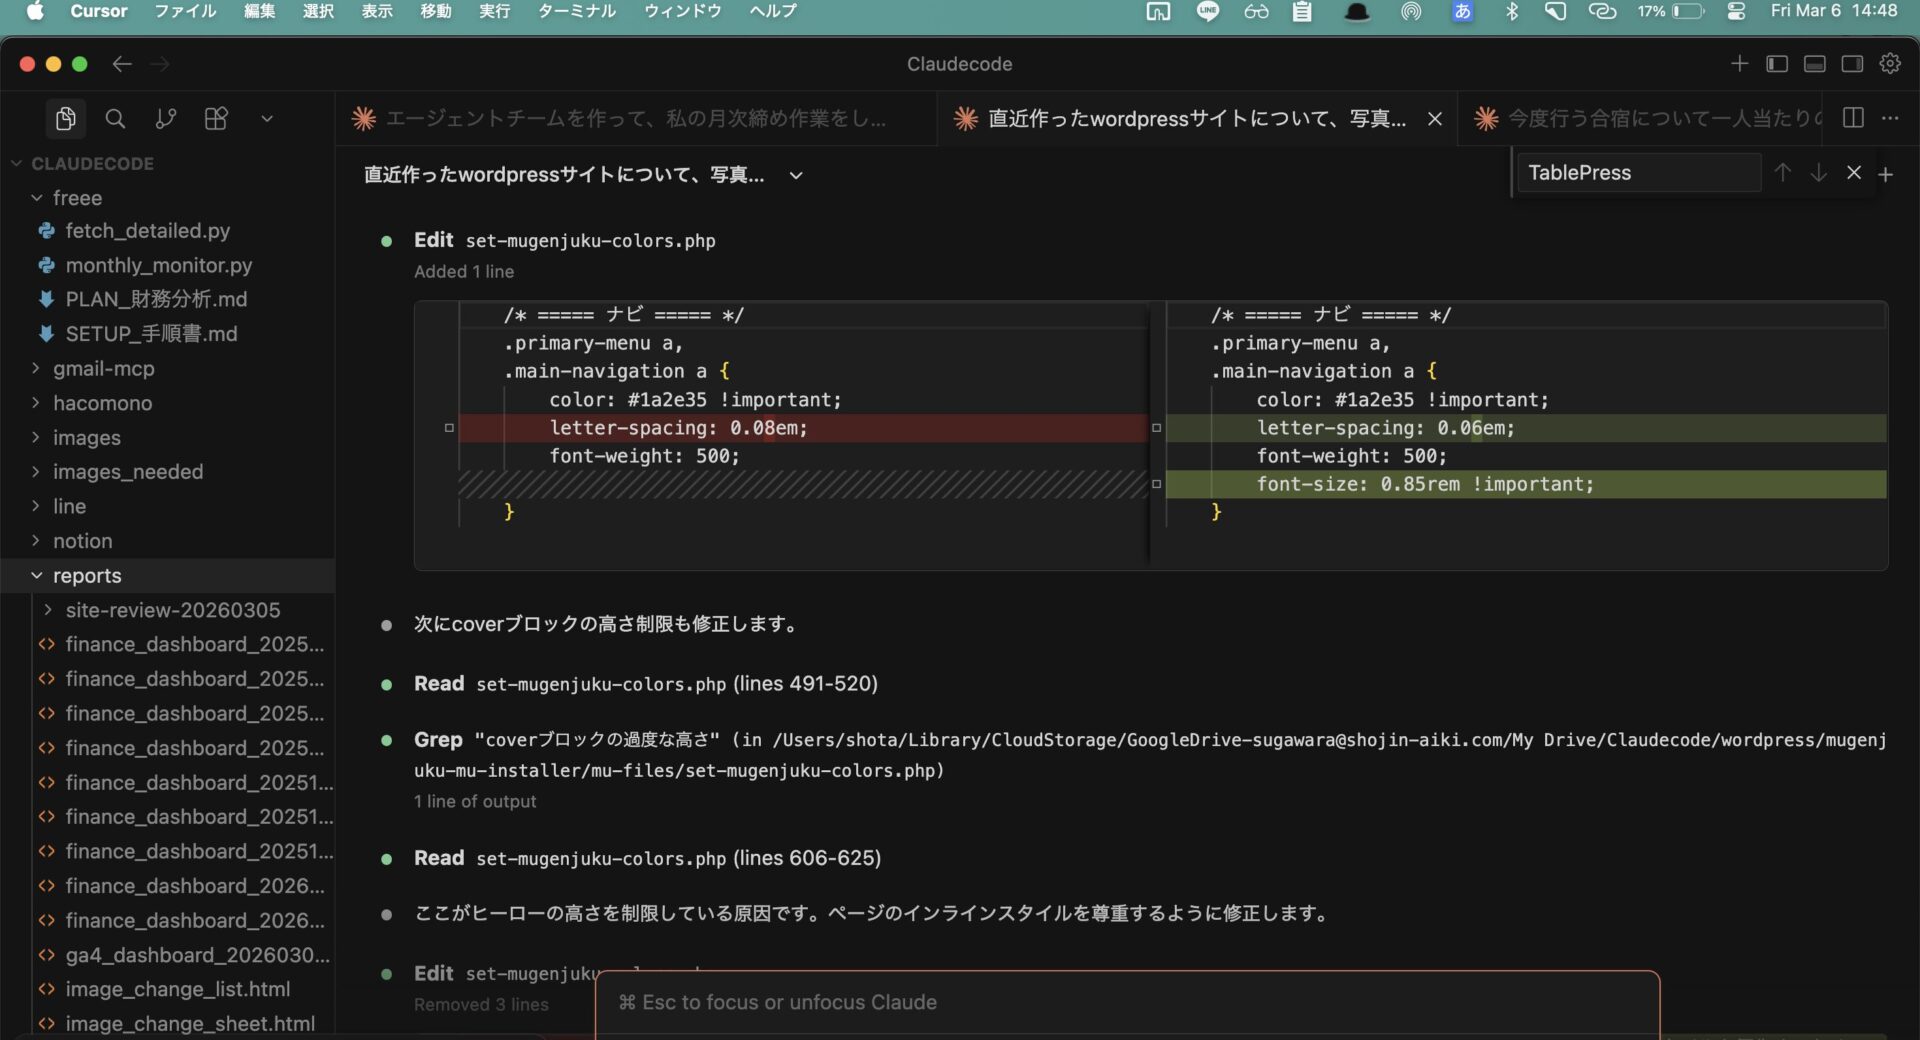Open the Explorer files icon in sidebar
Viewport: 1920px width, 1040px height.
click(x=65, y=119)
